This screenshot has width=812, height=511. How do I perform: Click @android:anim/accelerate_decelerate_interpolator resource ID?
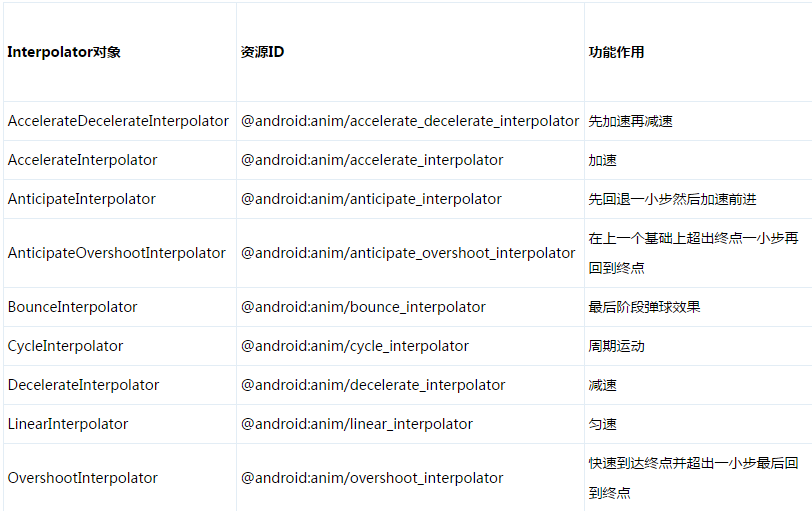(x=410, y=121)
